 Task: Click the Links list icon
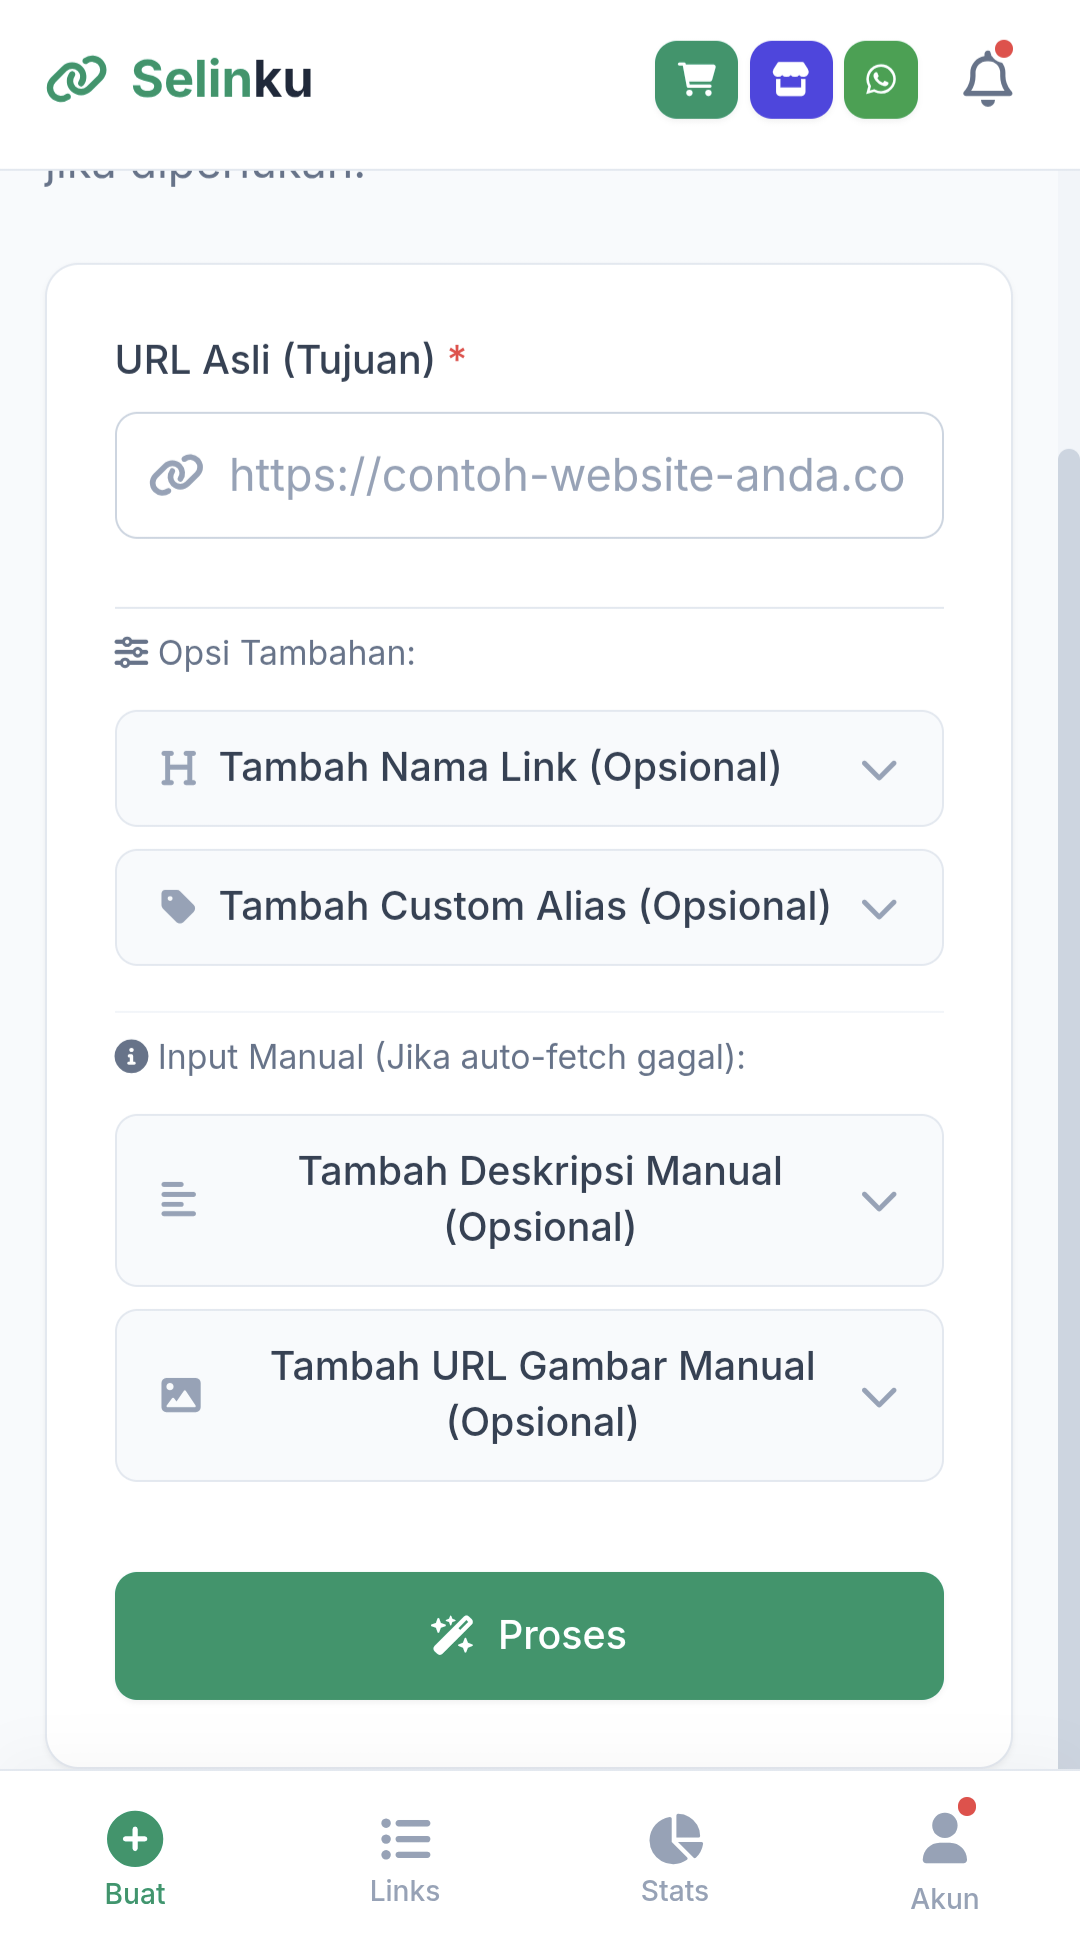tap(405, 1839)
